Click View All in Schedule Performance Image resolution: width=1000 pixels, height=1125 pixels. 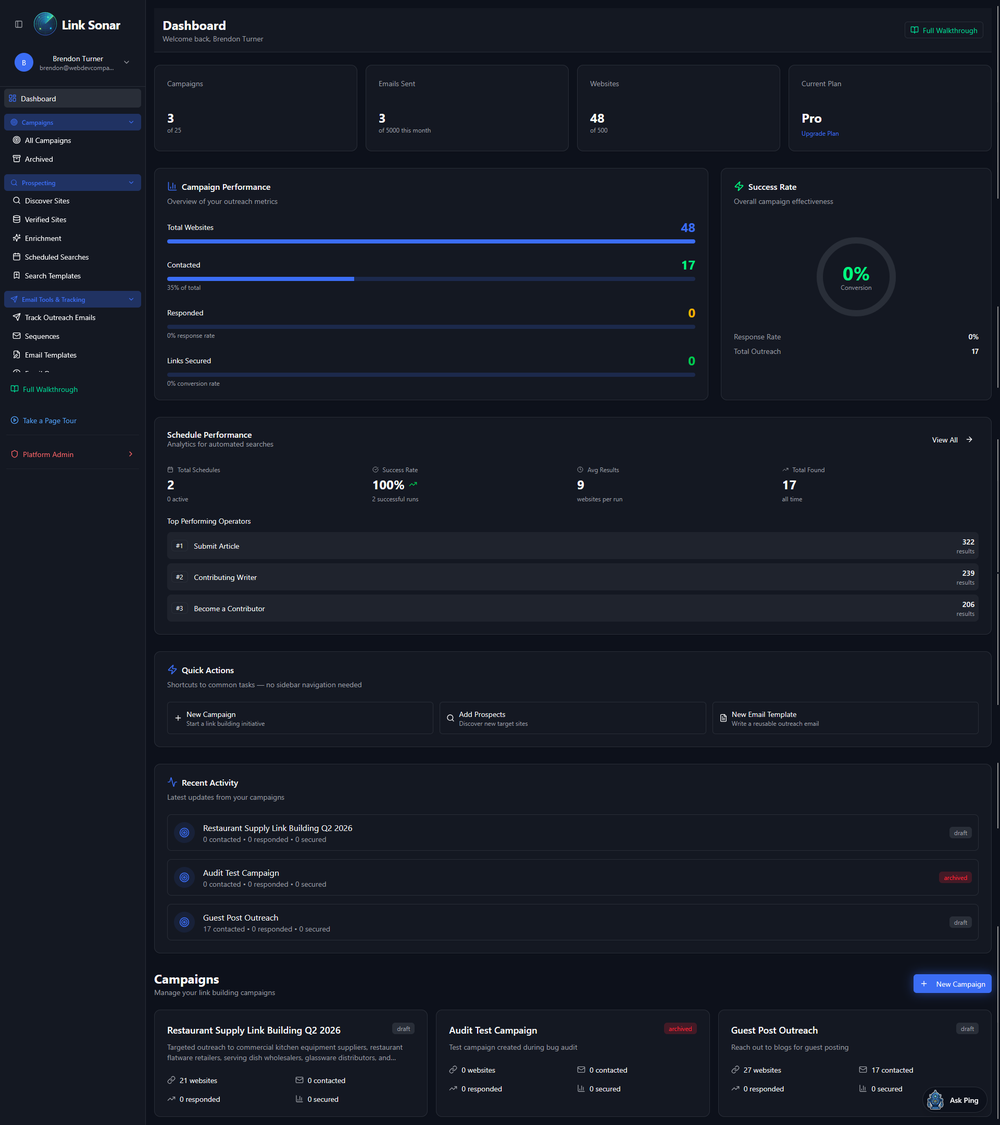[952, 440]
